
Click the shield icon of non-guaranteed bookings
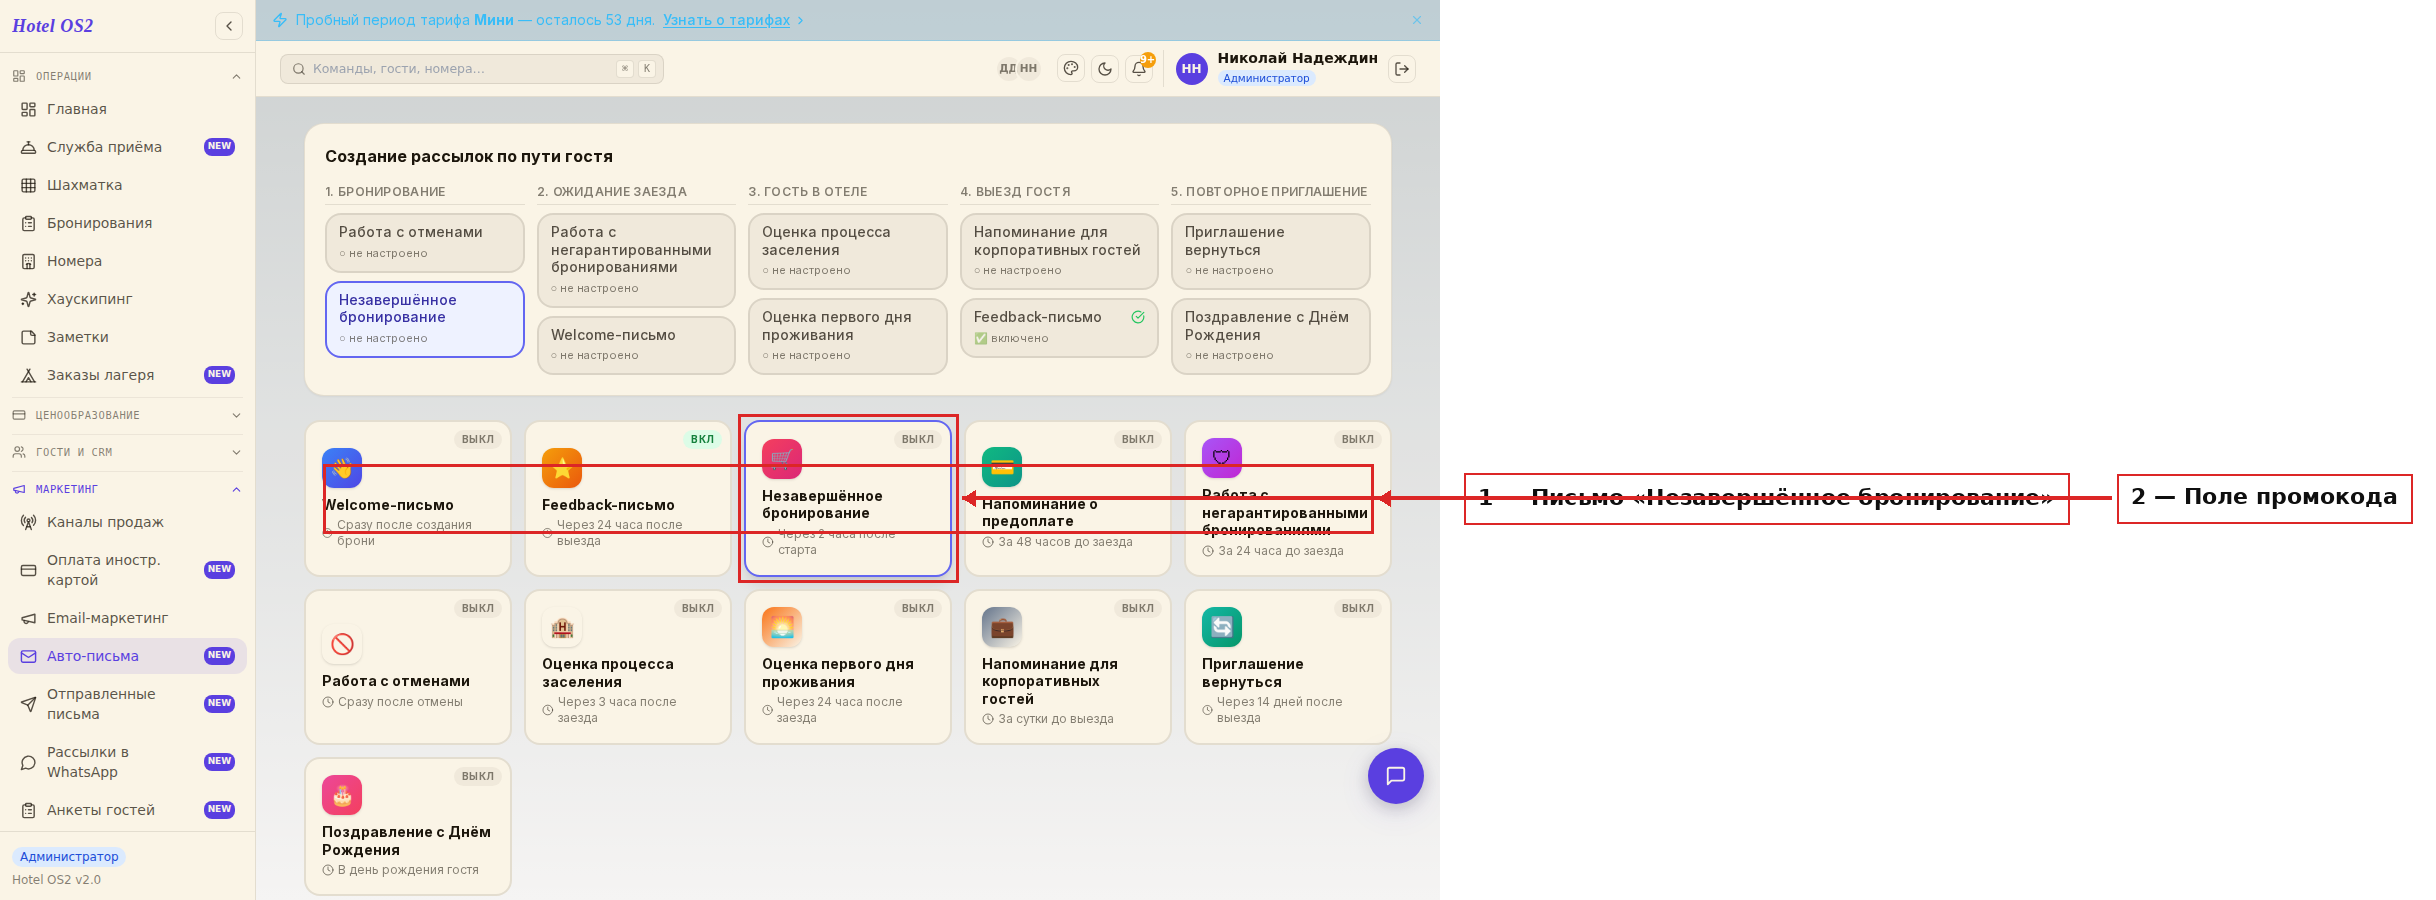[1222, 458]
